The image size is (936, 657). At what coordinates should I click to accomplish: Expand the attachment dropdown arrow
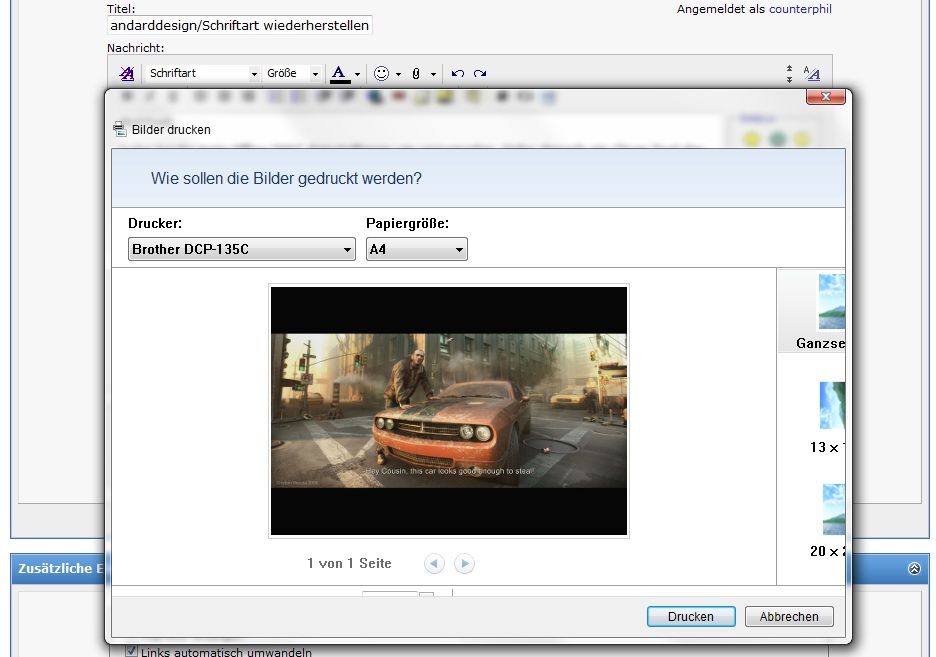click(433, 74)
